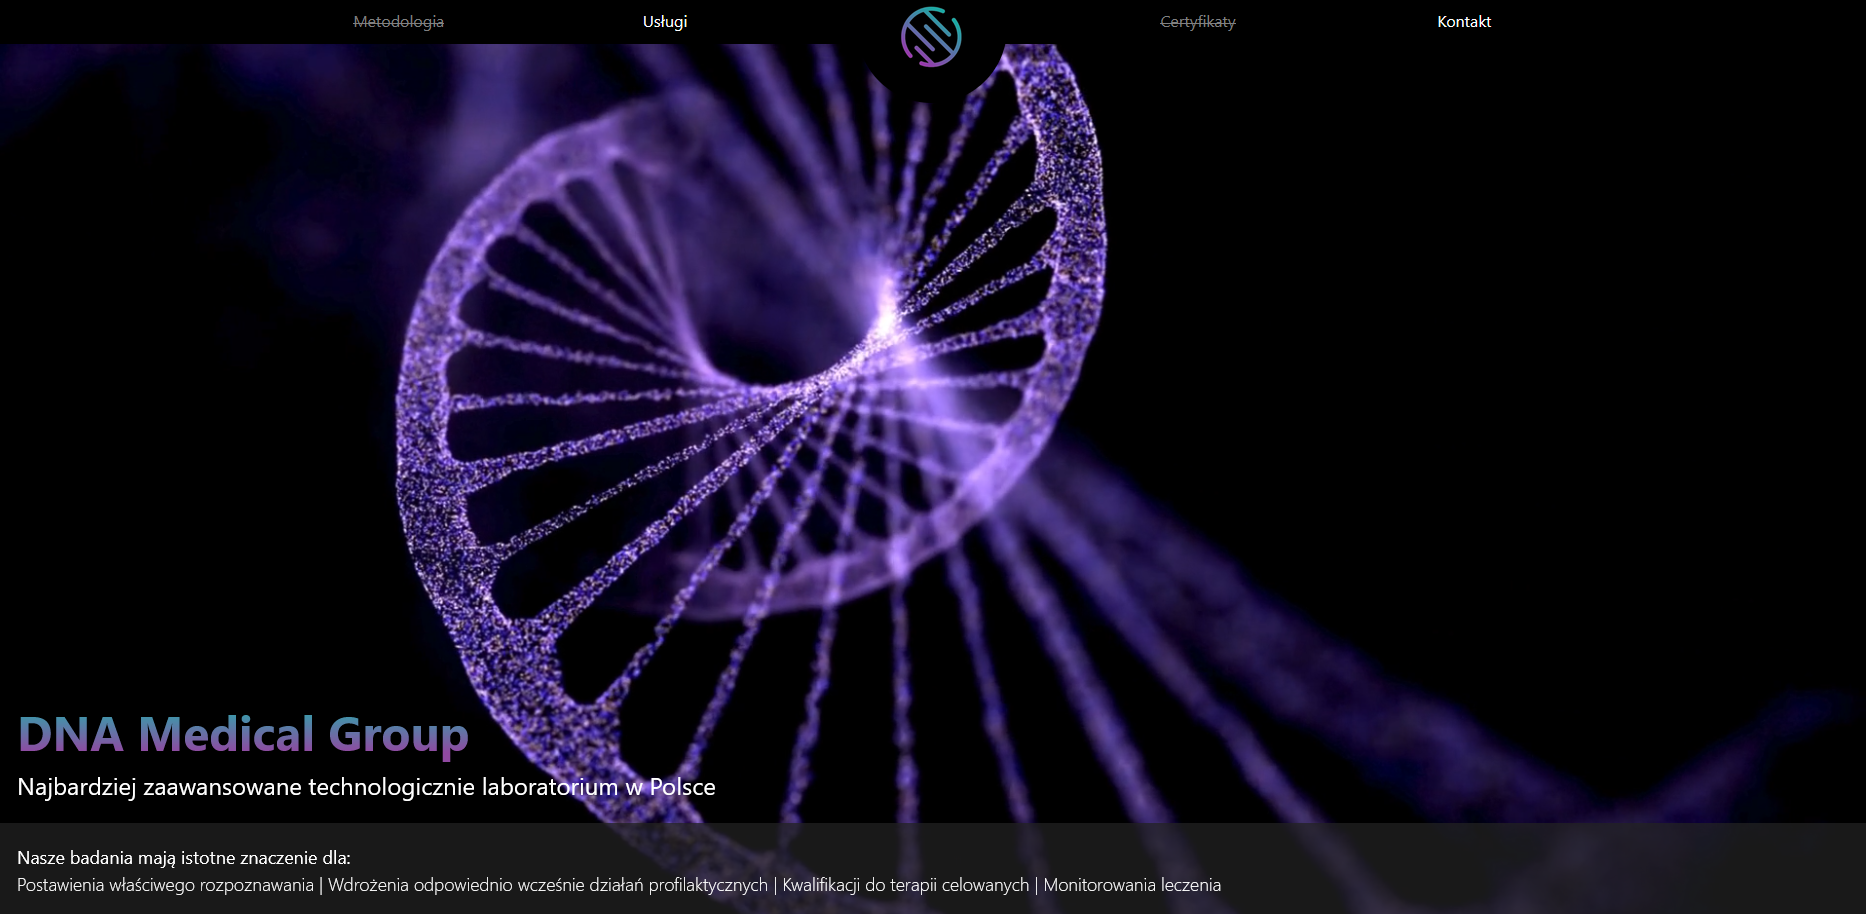The height and width of the screenshot is (914, 1866).
Task: Click the DNA Medical Group heading
Action: point(243,735)
